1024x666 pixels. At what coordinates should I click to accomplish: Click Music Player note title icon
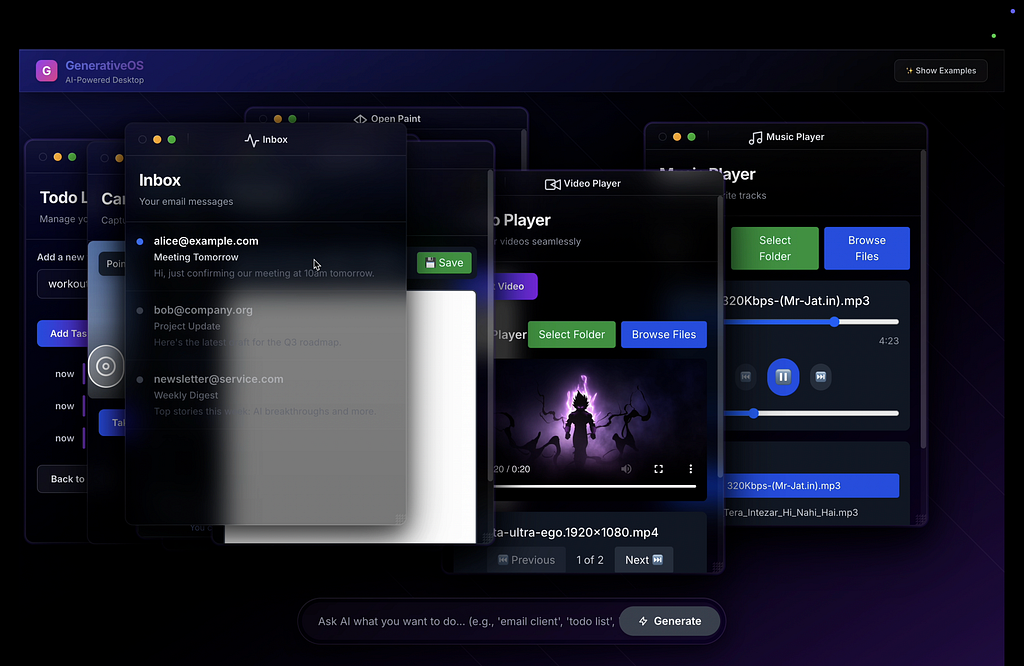(756, 137)
